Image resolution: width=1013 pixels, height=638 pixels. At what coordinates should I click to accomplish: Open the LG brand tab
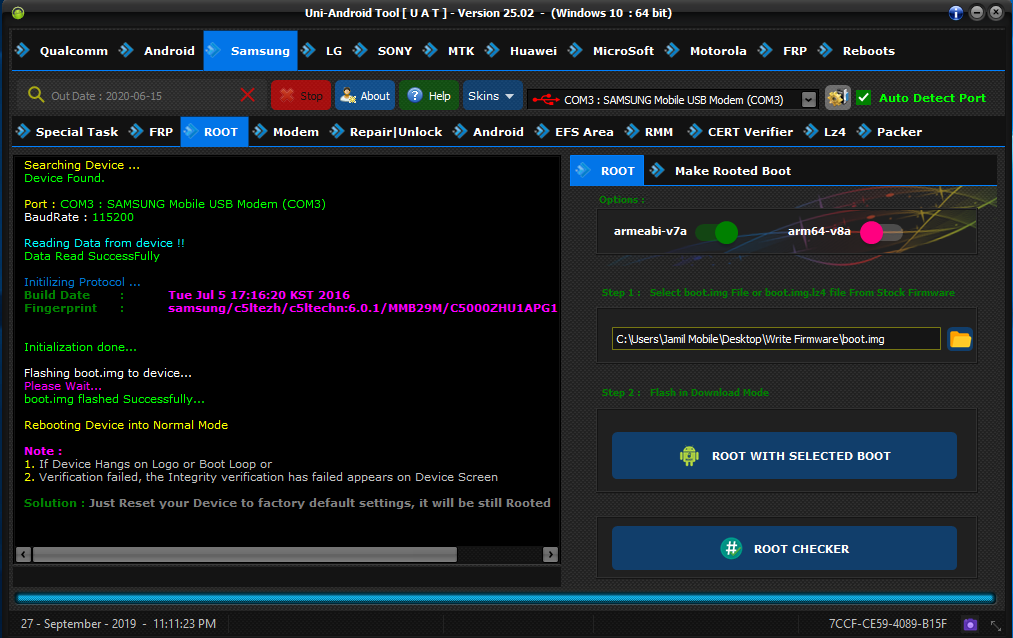tap(322, 50)
